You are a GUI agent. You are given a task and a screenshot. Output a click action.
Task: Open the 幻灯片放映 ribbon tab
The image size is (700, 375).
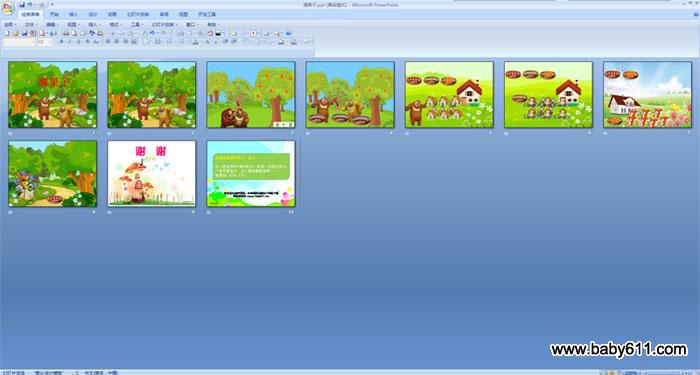pyautogui.click(x=138, y=14)
